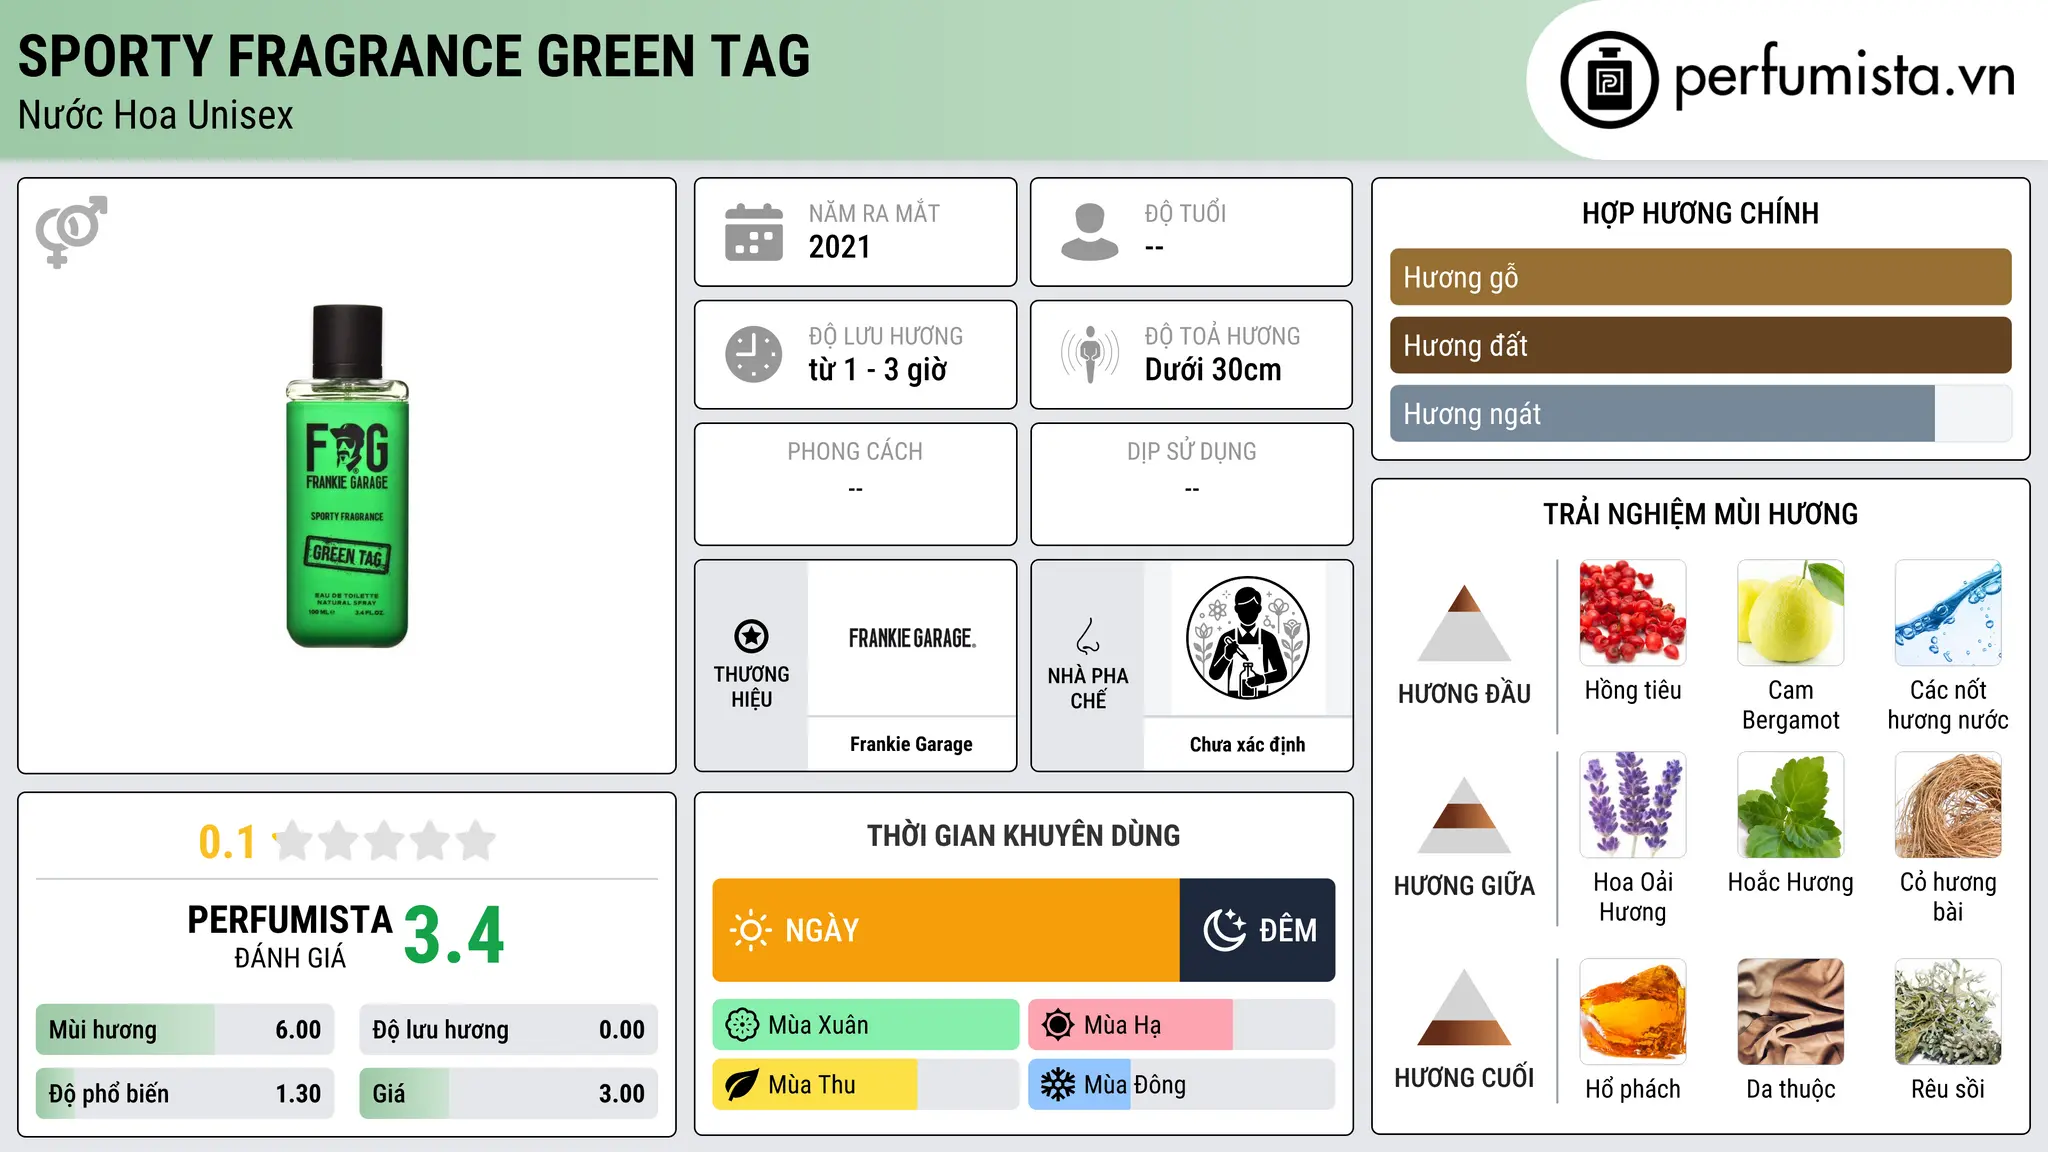
Task: Click the Frankie Garage brand logo
Action: pos(911,638)
